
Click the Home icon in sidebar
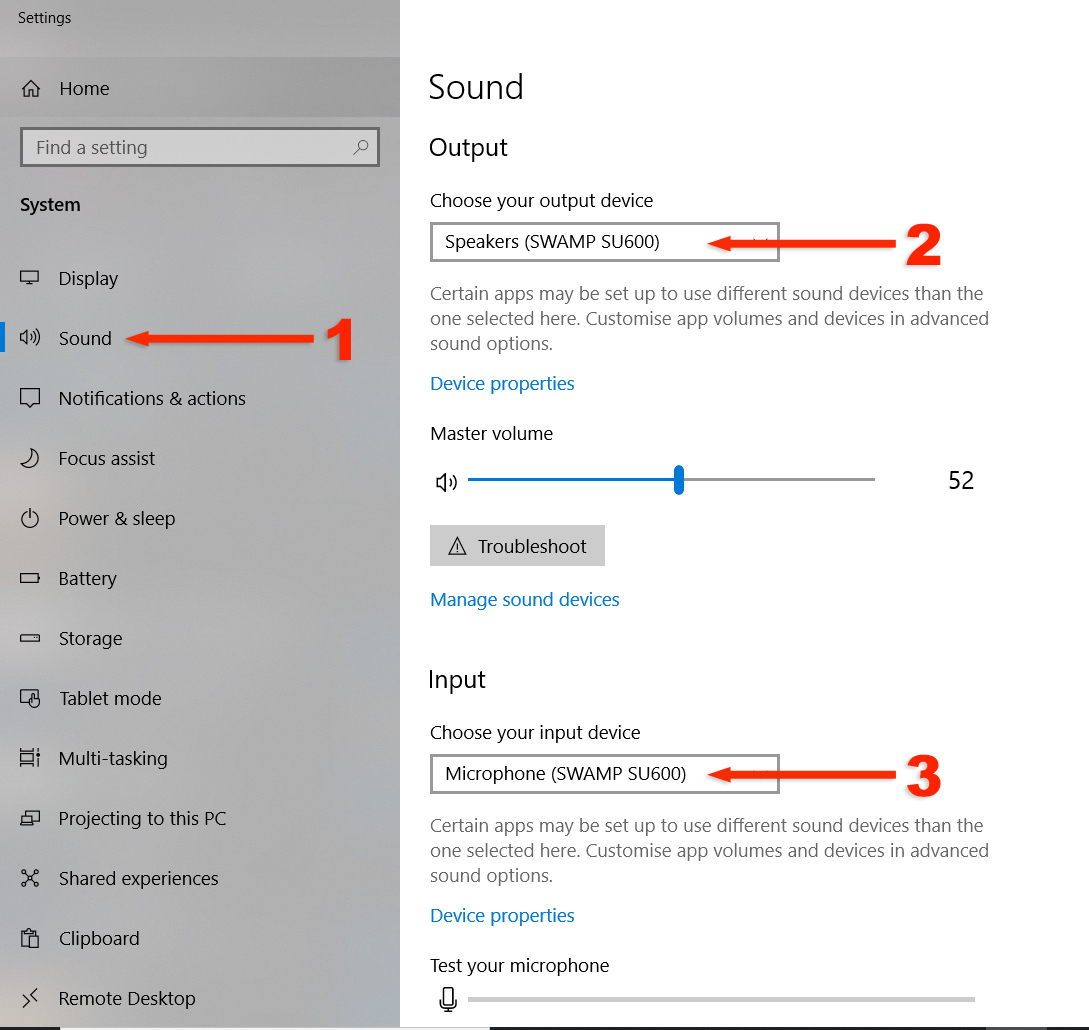[31, 88]
